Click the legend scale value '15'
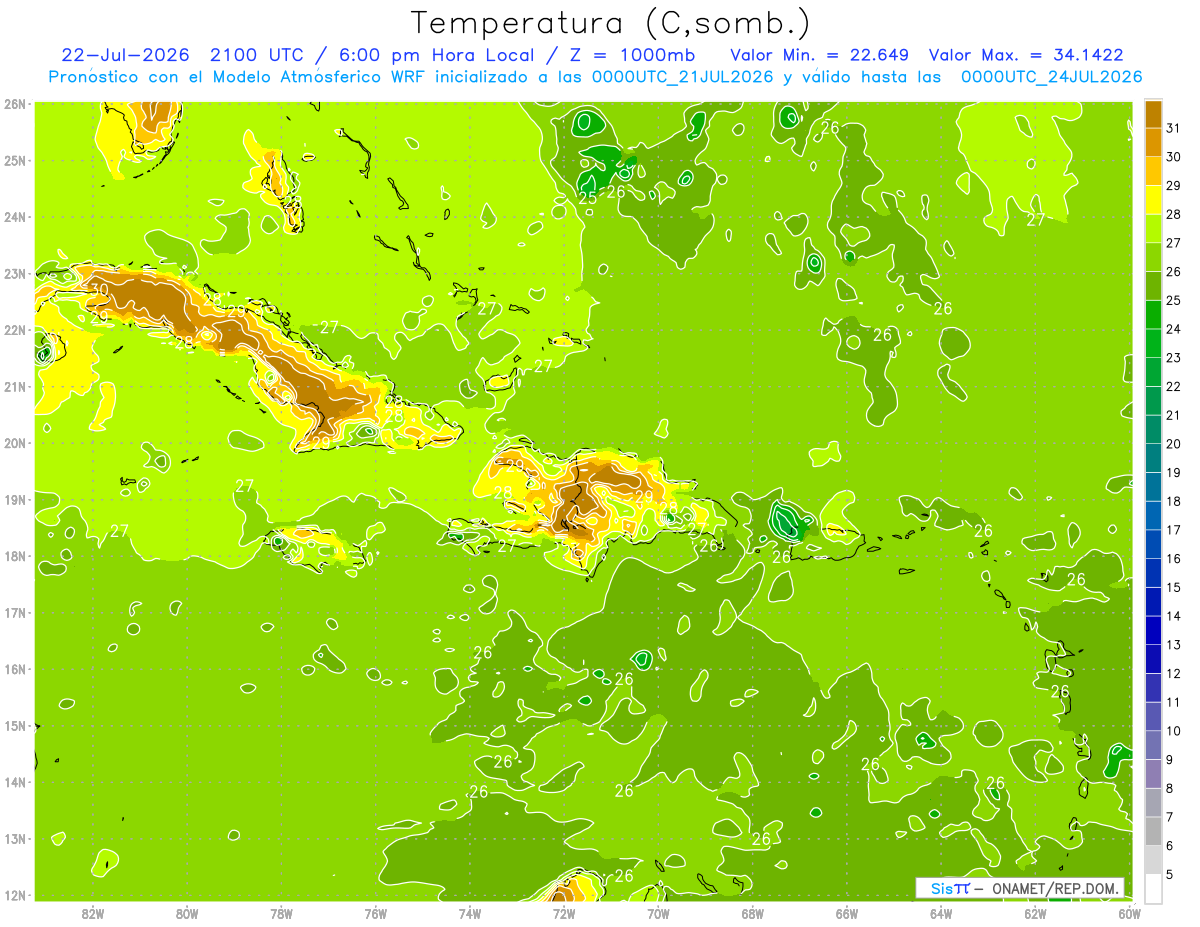This screenshot has width=1200, height=927. pyautogui.click(x=1174, y=587)
